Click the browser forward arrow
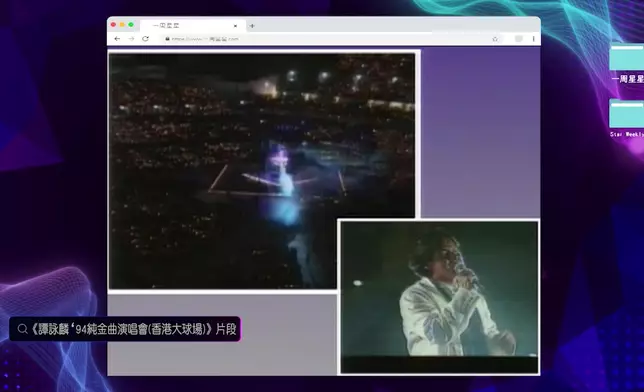The height and width of the screenshot is (392, 644). click(131, 39)
